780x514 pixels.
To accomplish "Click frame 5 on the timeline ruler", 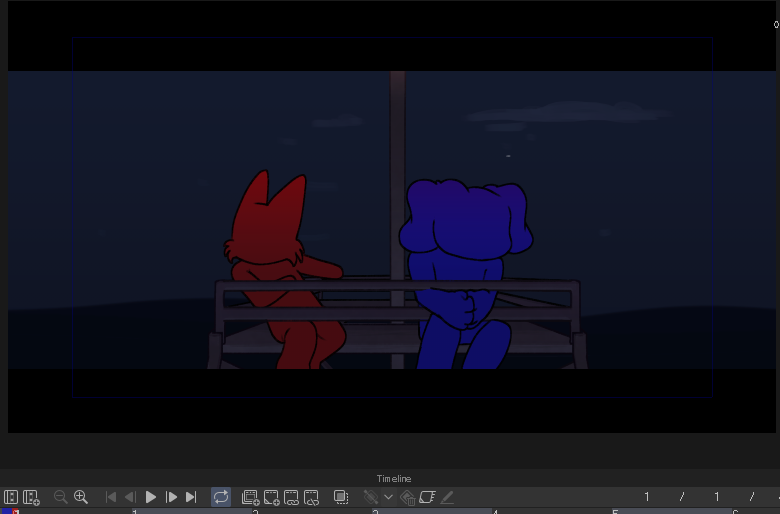I will [x=615, y=512].
